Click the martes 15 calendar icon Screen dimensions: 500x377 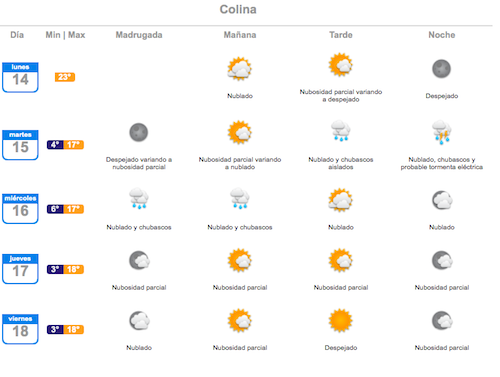tap(20, 145)
